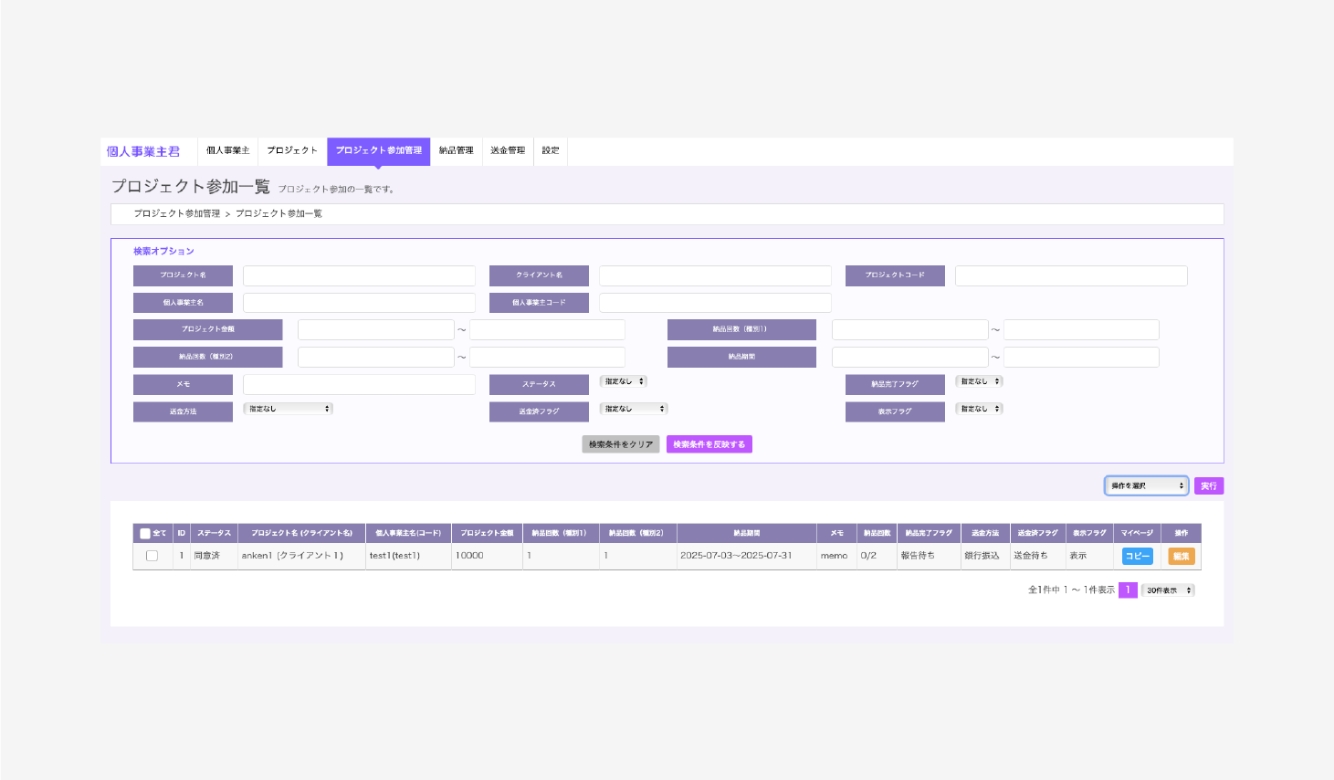The height and width of the screenshot is (780, 1334).
Task: Click the 送金方法 column header
Action: [x=985, y=533]
